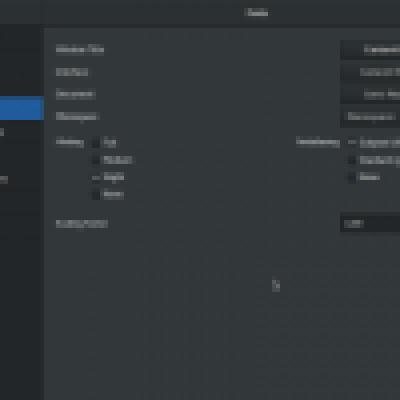Click the label of the left checkbox group
400x400 pixels.
click(x=70, y=142)
